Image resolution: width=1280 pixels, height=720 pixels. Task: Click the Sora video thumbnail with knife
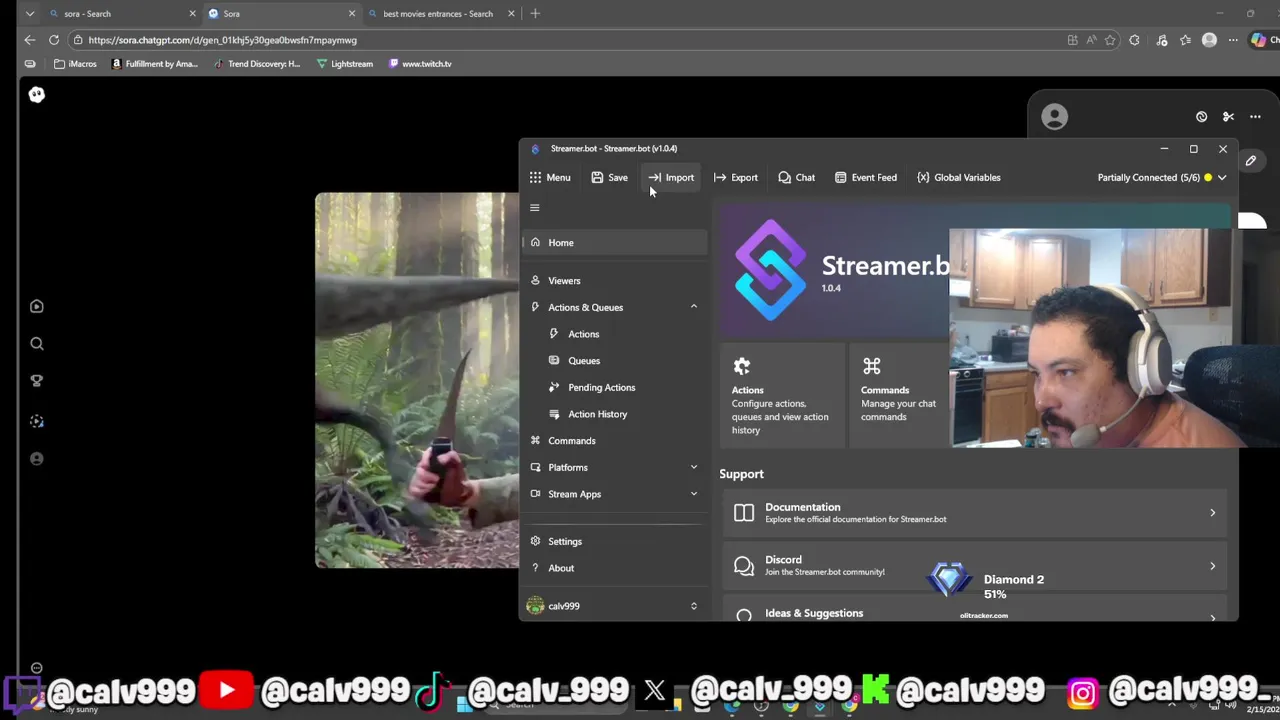point(417,380)
